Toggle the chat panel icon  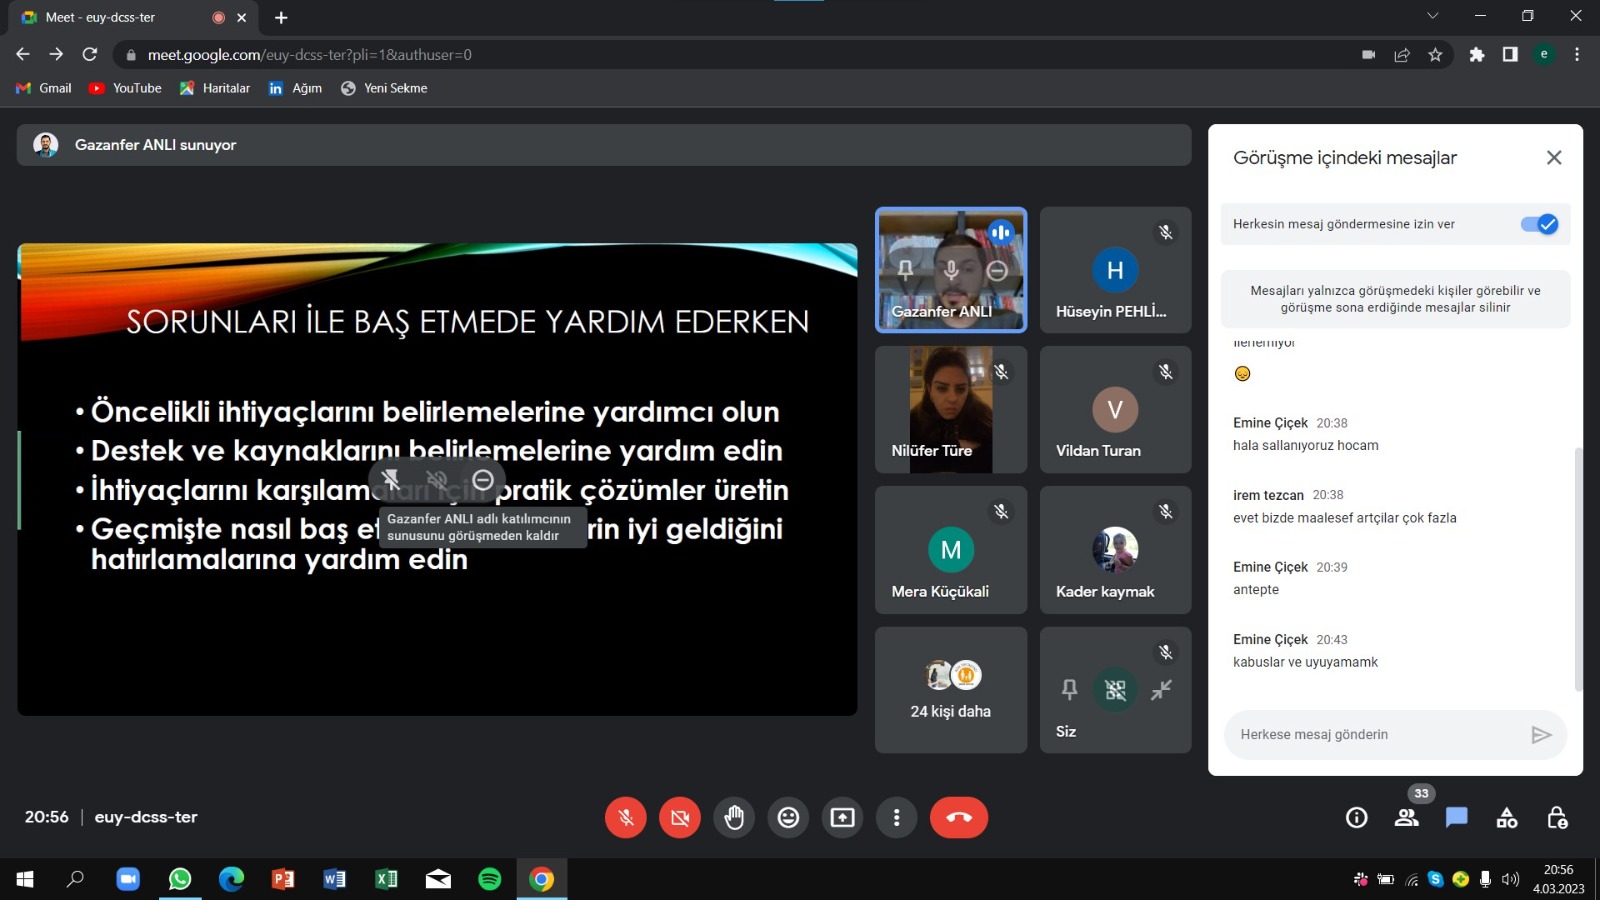pyautogui.click(x=1456, y=818)
